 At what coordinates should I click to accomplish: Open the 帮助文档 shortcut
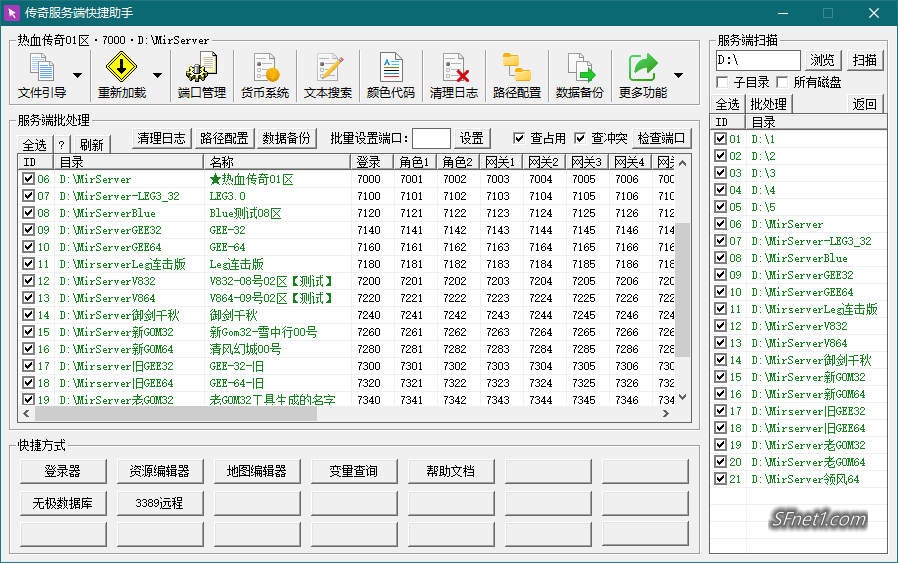point(451,471)
